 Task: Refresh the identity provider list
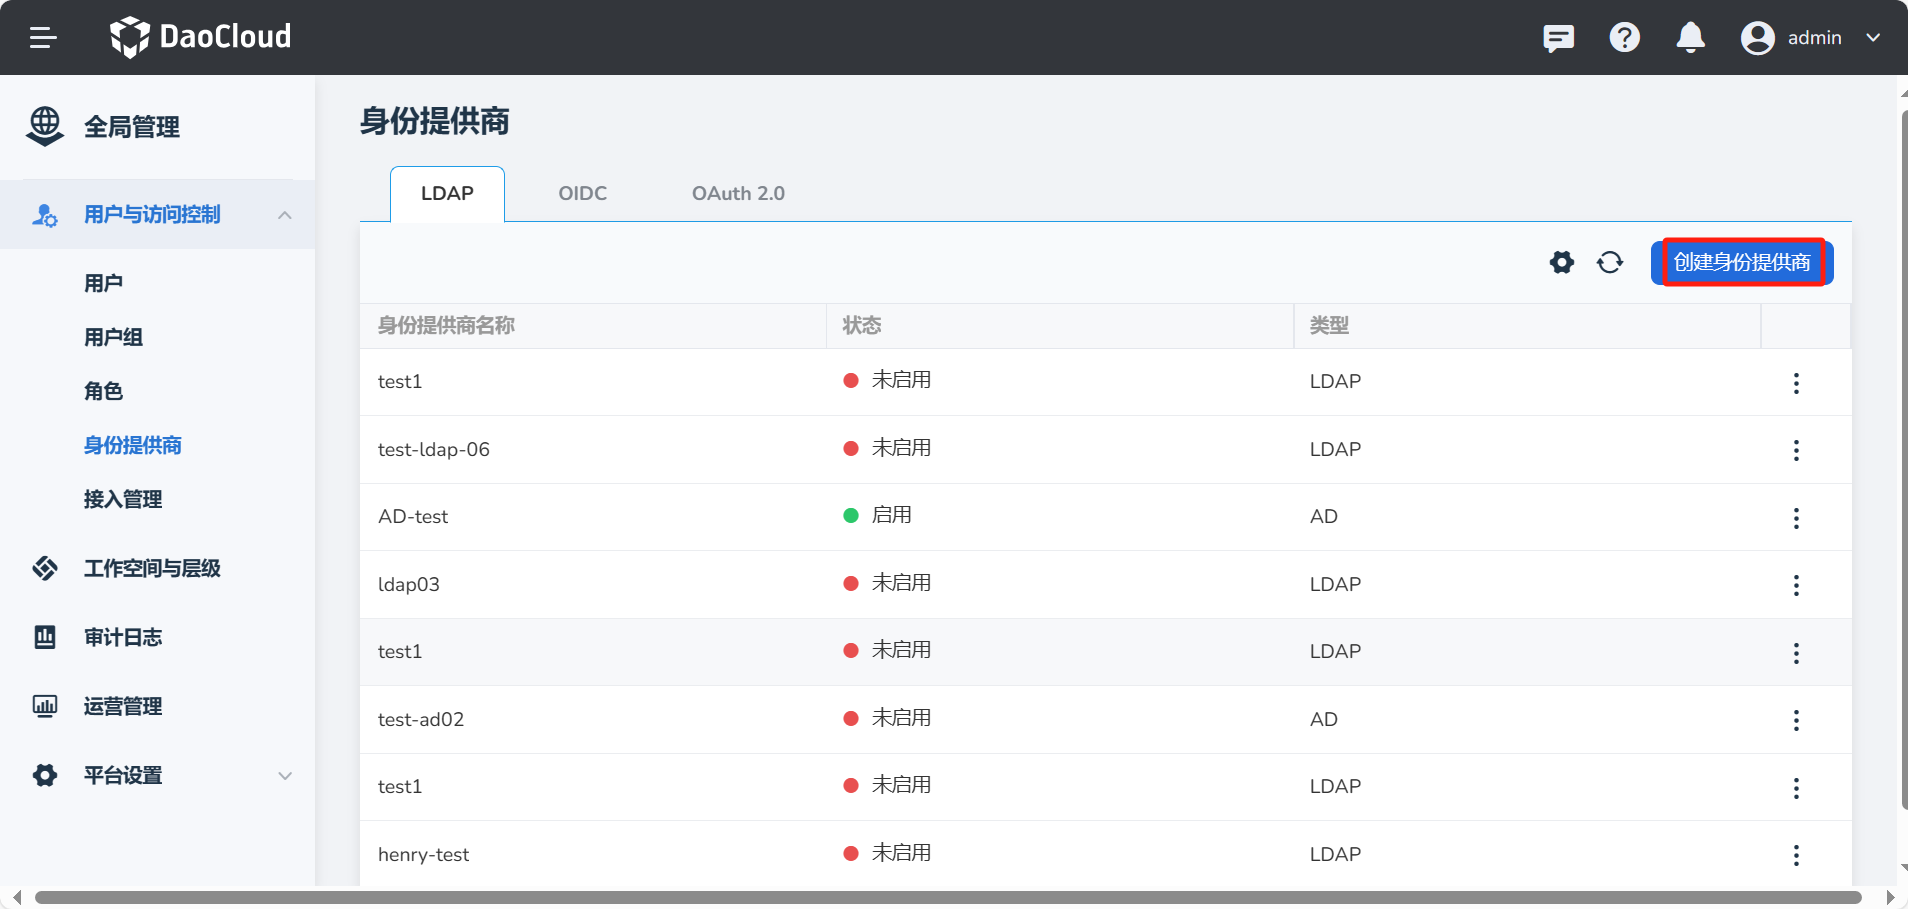tap(1609, 263)
